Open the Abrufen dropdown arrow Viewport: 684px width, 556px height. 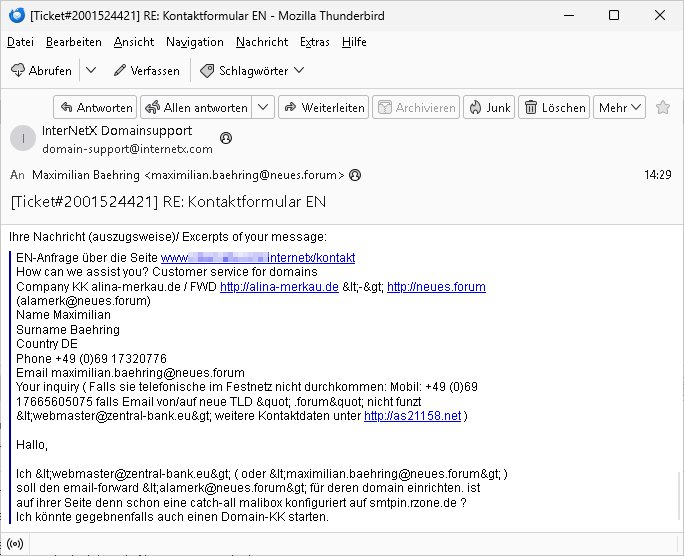90,71
